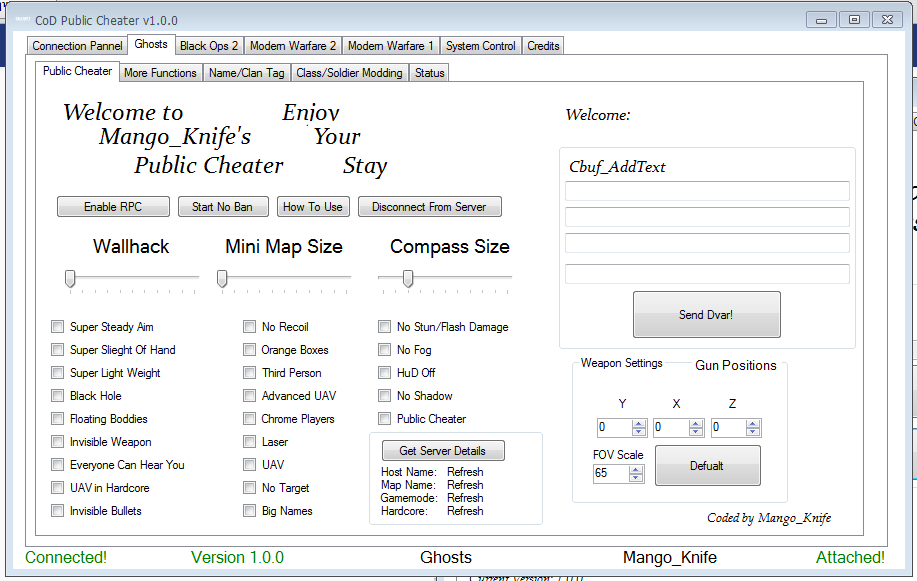Image resolution: width=917 pixels, height=581 pixels.
Task: Click the second Cbuf_AddText input field
Action: click(x=707, y=217)
